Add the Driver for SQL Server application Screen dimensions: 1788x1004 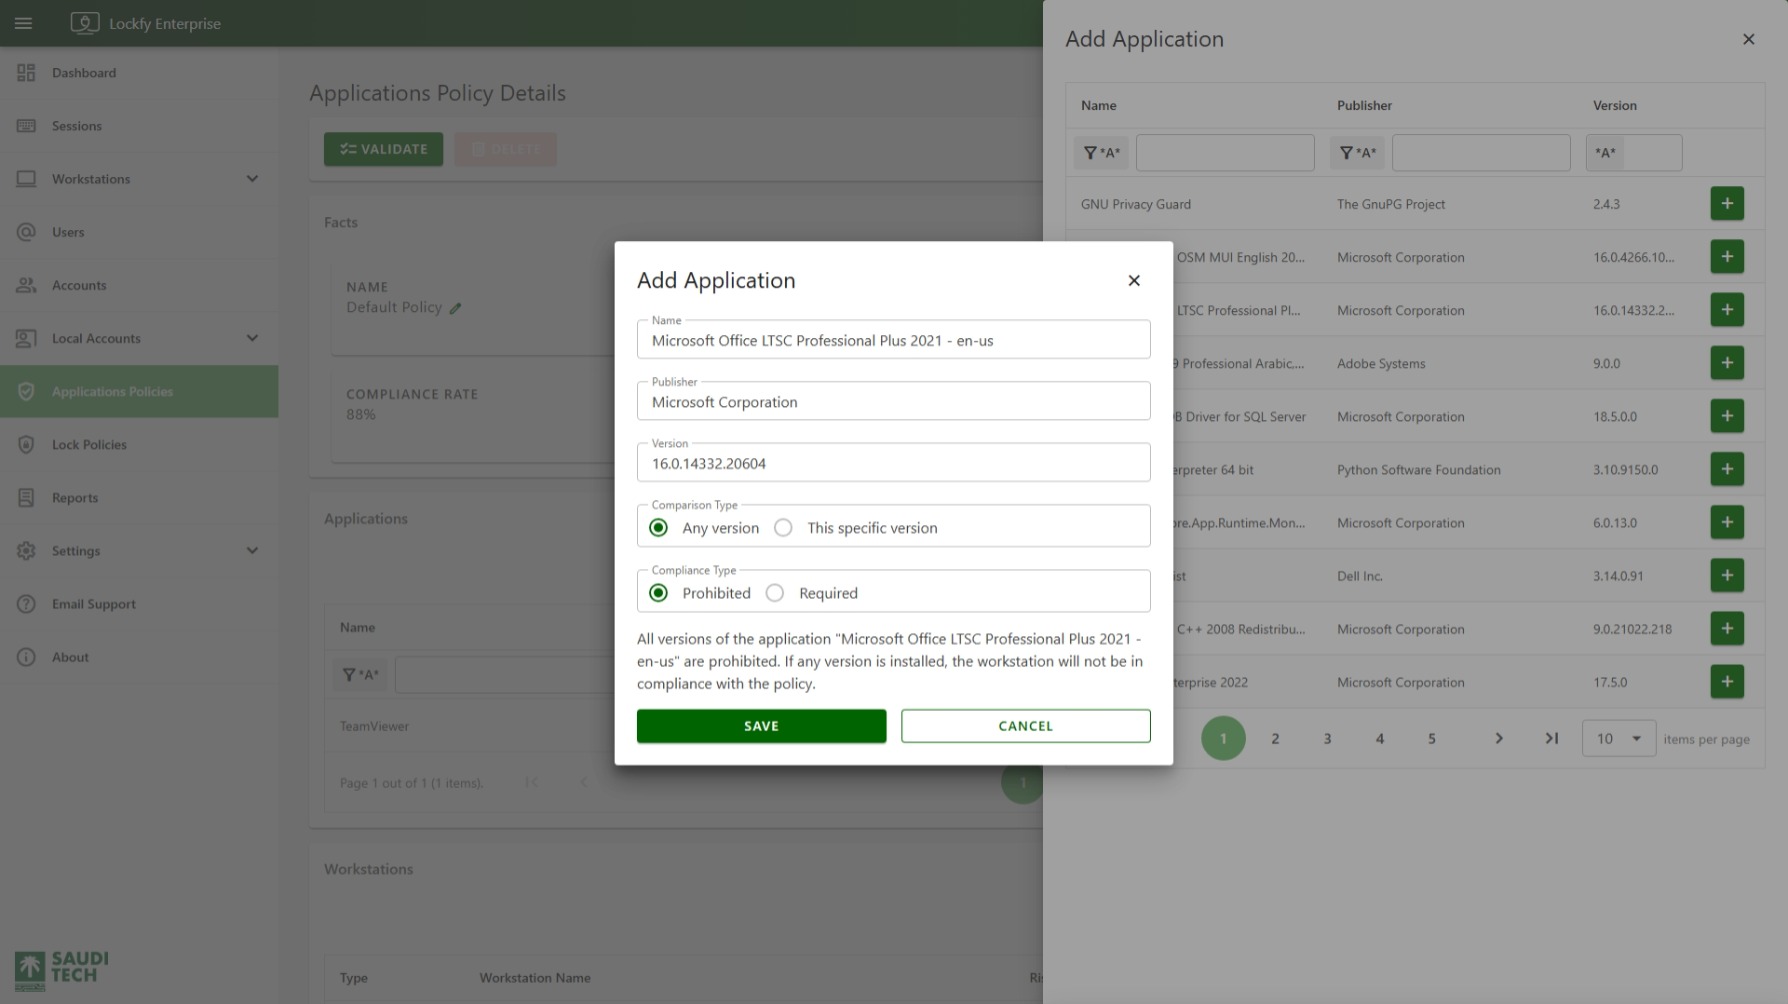[1727, 416]
